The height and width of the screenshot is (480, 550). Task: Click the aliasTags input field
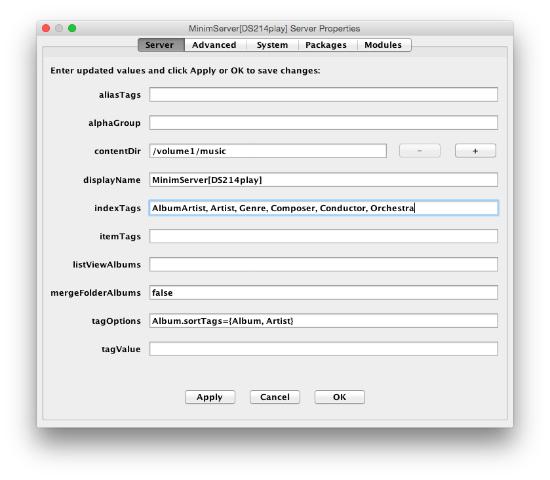click(x=323, y=95)
